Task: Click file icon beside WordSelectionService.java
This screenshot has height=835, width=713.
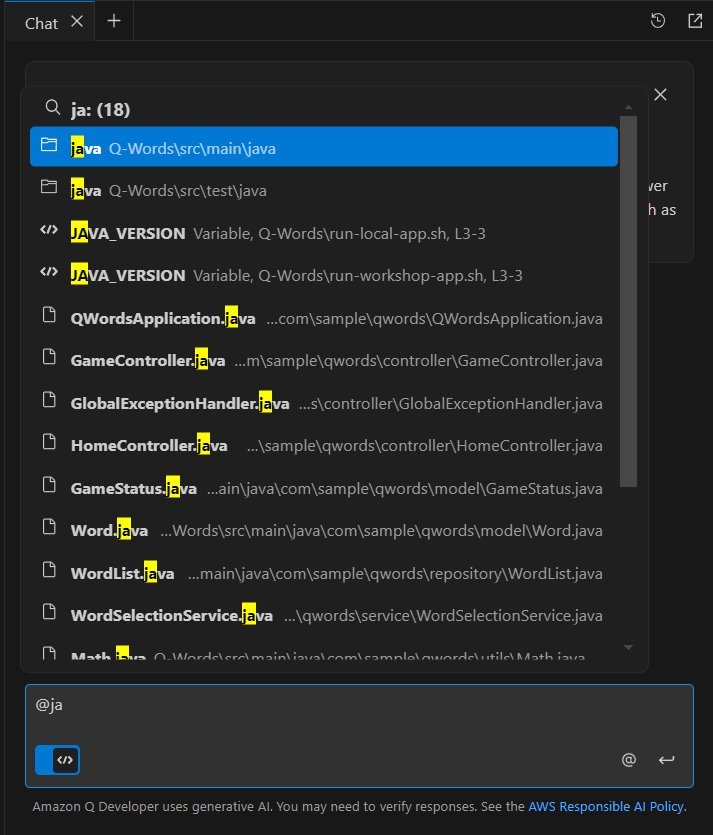Action: point(49,612)
